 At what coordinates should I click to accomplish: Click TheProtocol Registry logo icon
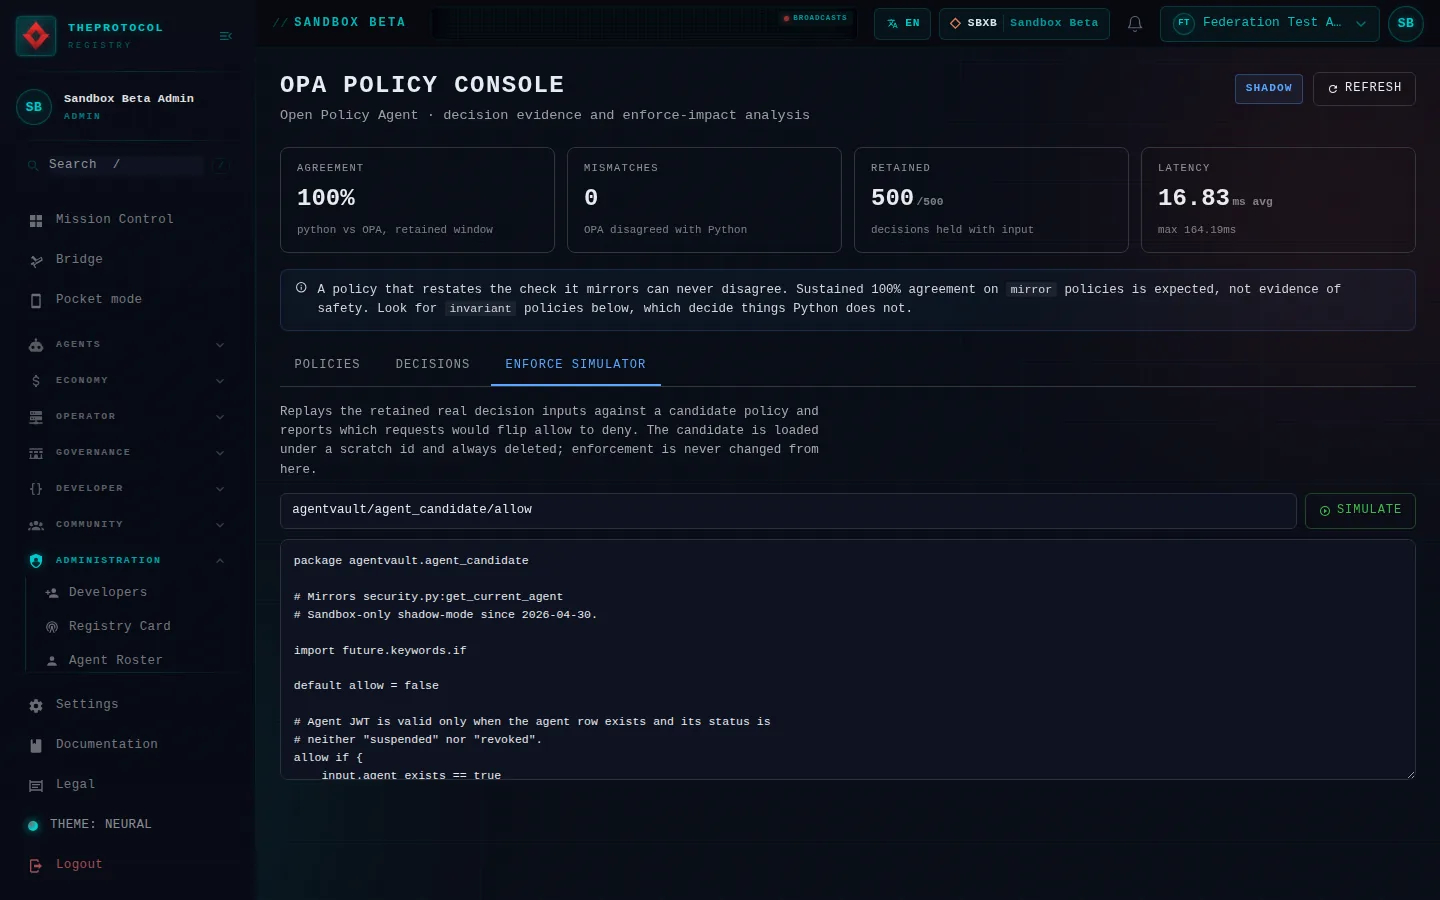tap(36, 36)
